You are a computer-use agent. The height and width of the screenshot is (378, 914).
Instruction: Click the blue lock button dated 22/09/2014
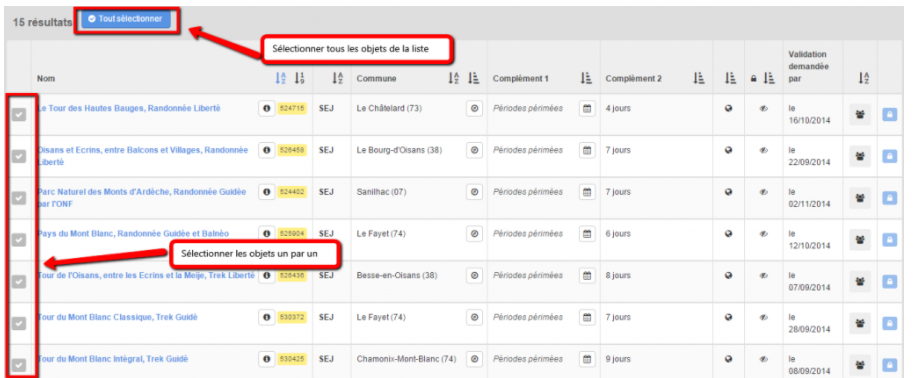point(890,156)
